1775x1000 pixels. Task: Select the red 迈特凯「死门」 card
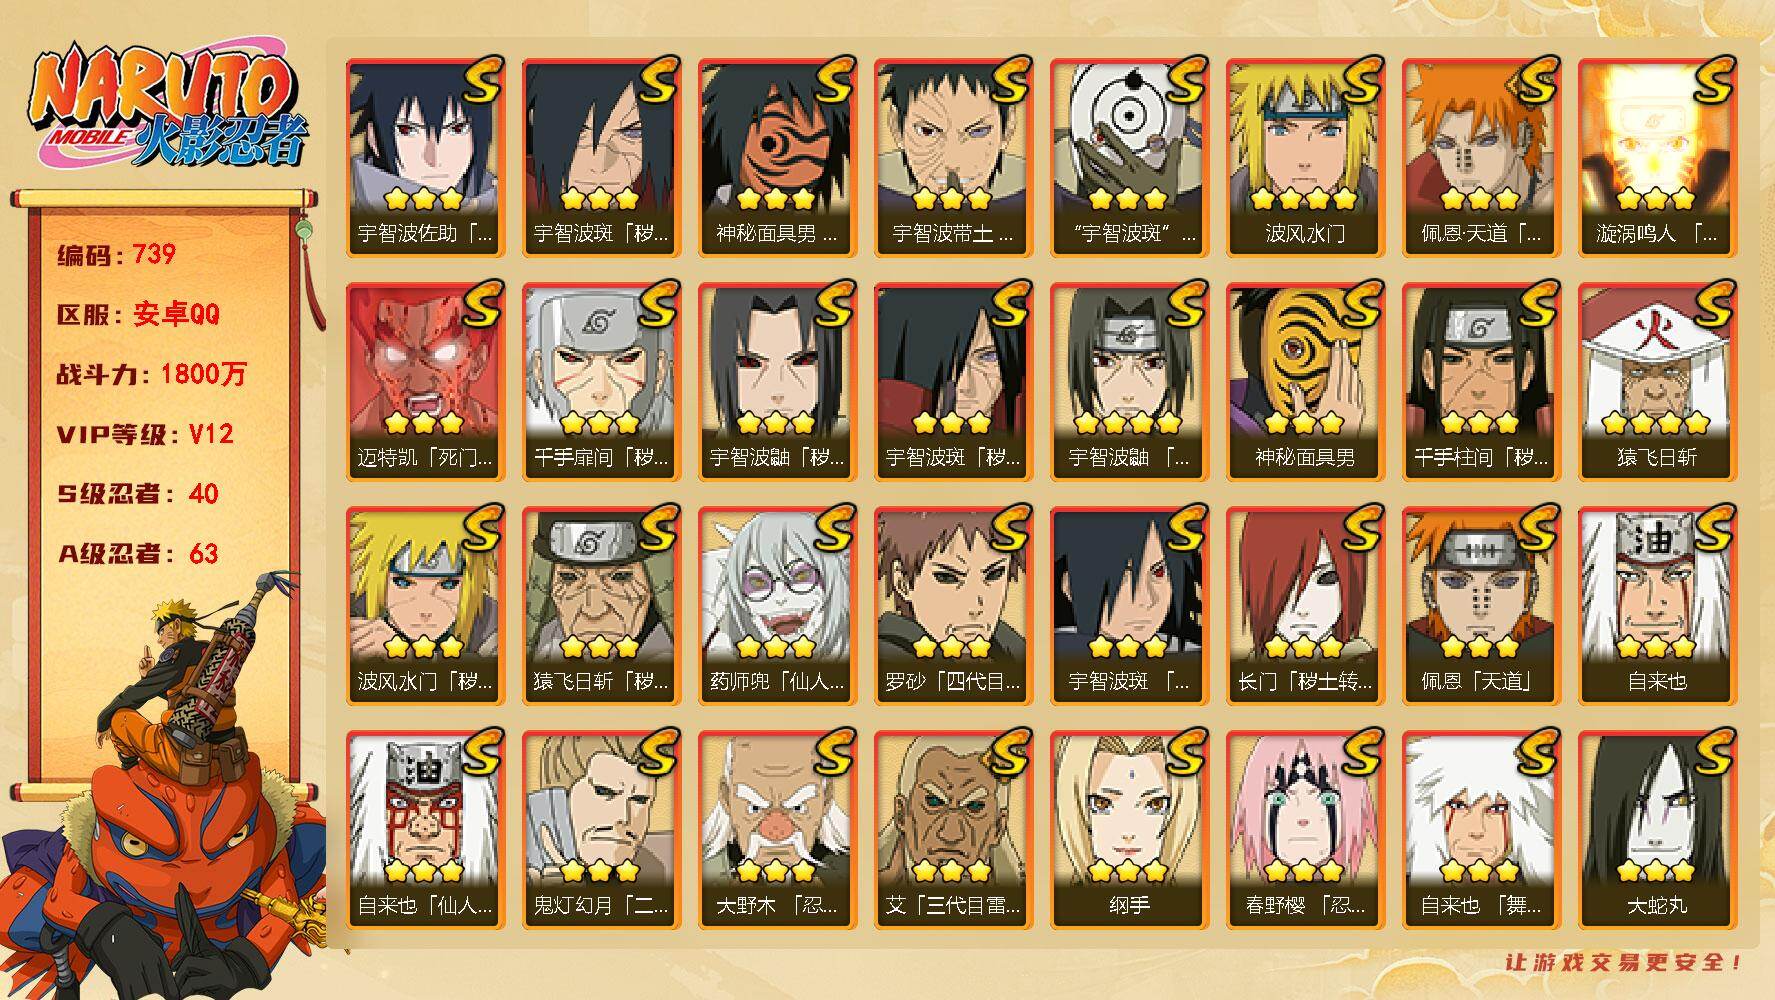click(x=425, y=382)
